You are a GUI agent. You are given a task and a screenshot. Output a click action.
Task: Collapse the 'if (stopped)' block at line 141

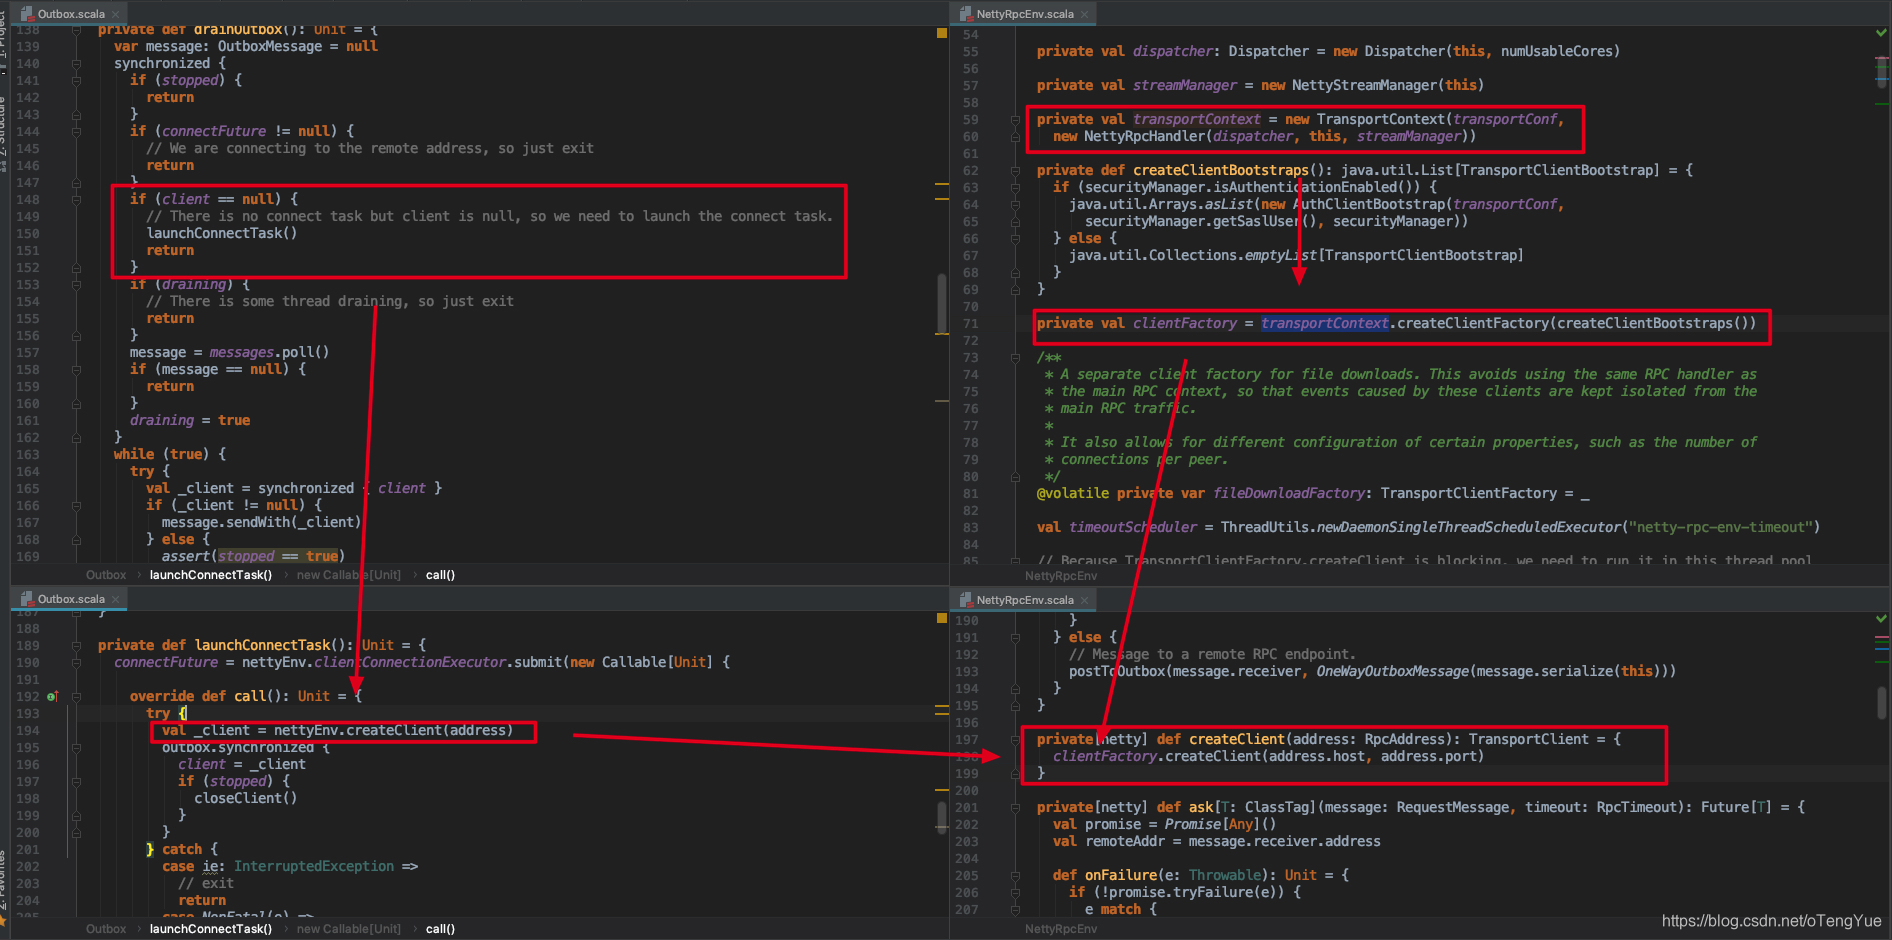pos(76,80)
